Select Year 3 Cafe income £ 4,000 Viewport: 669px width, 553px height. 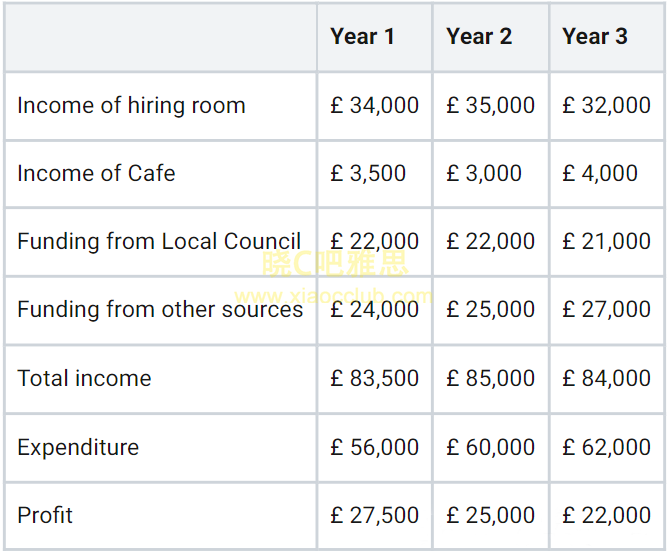point(600,174)
